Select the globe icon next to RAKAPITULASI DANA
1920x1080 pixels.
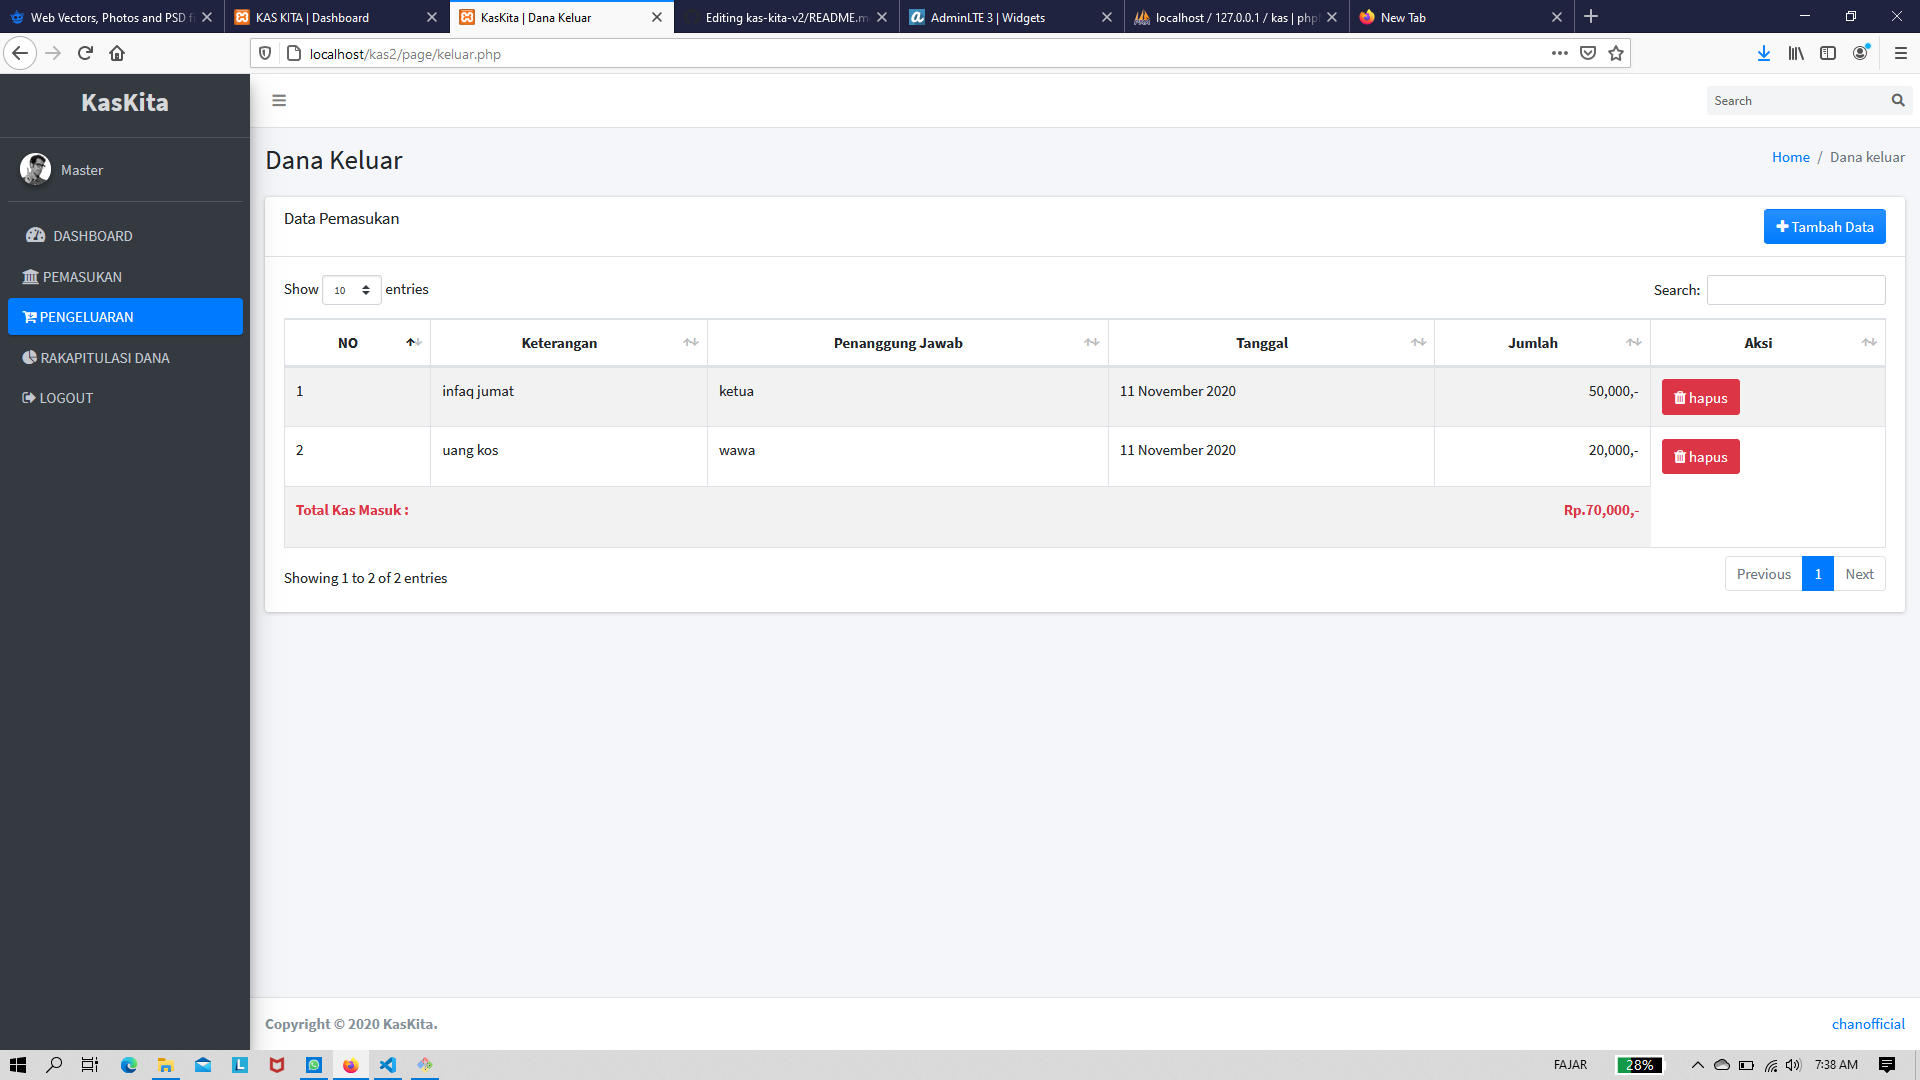point(29,357)
